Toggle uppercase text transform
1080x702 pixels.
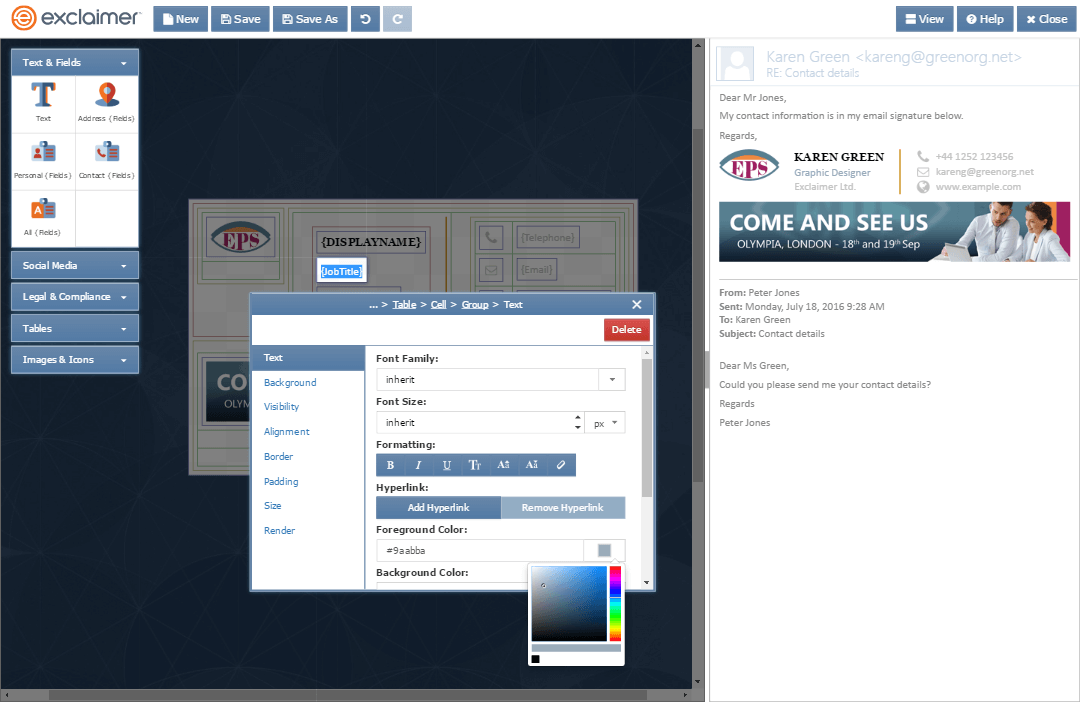click(503, 465)
